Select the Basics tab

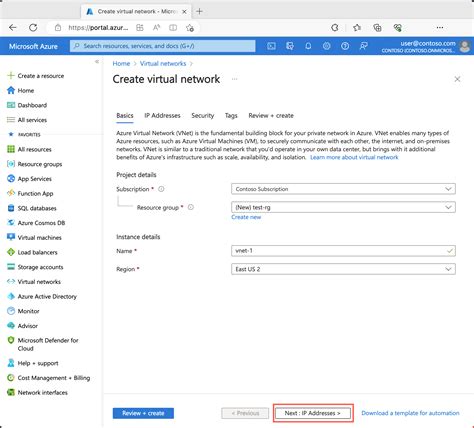point(125,116)
